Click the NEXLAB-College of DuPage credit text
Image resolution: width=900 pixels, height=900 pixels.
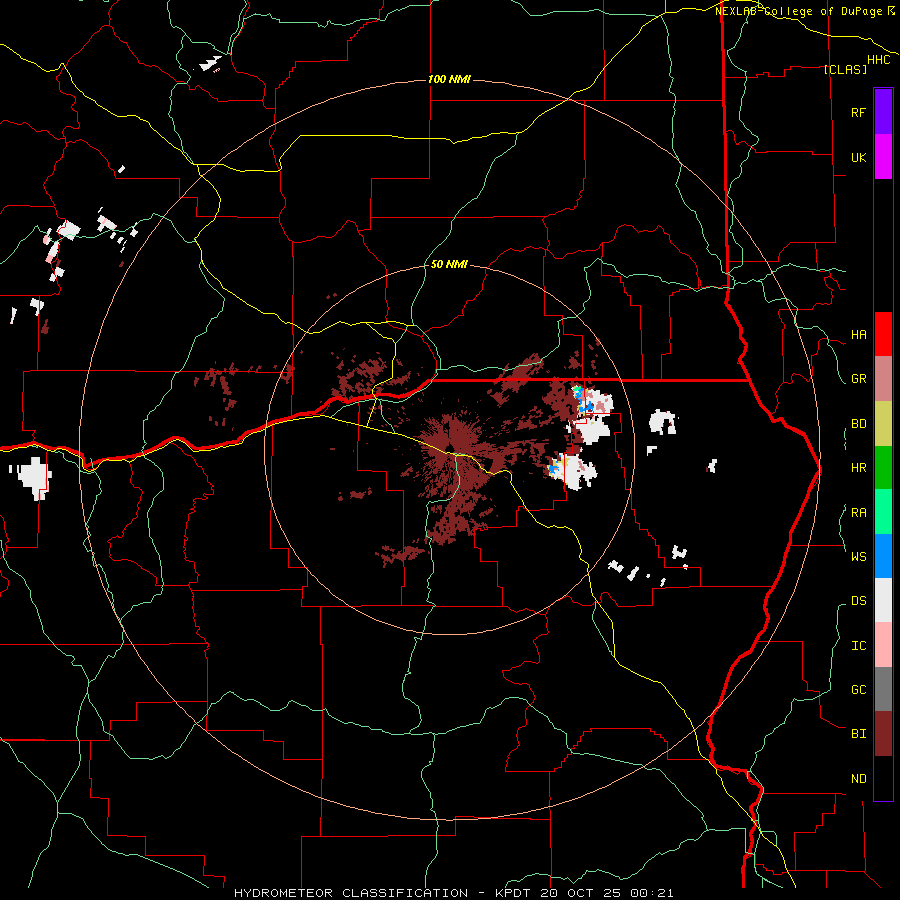804,11
